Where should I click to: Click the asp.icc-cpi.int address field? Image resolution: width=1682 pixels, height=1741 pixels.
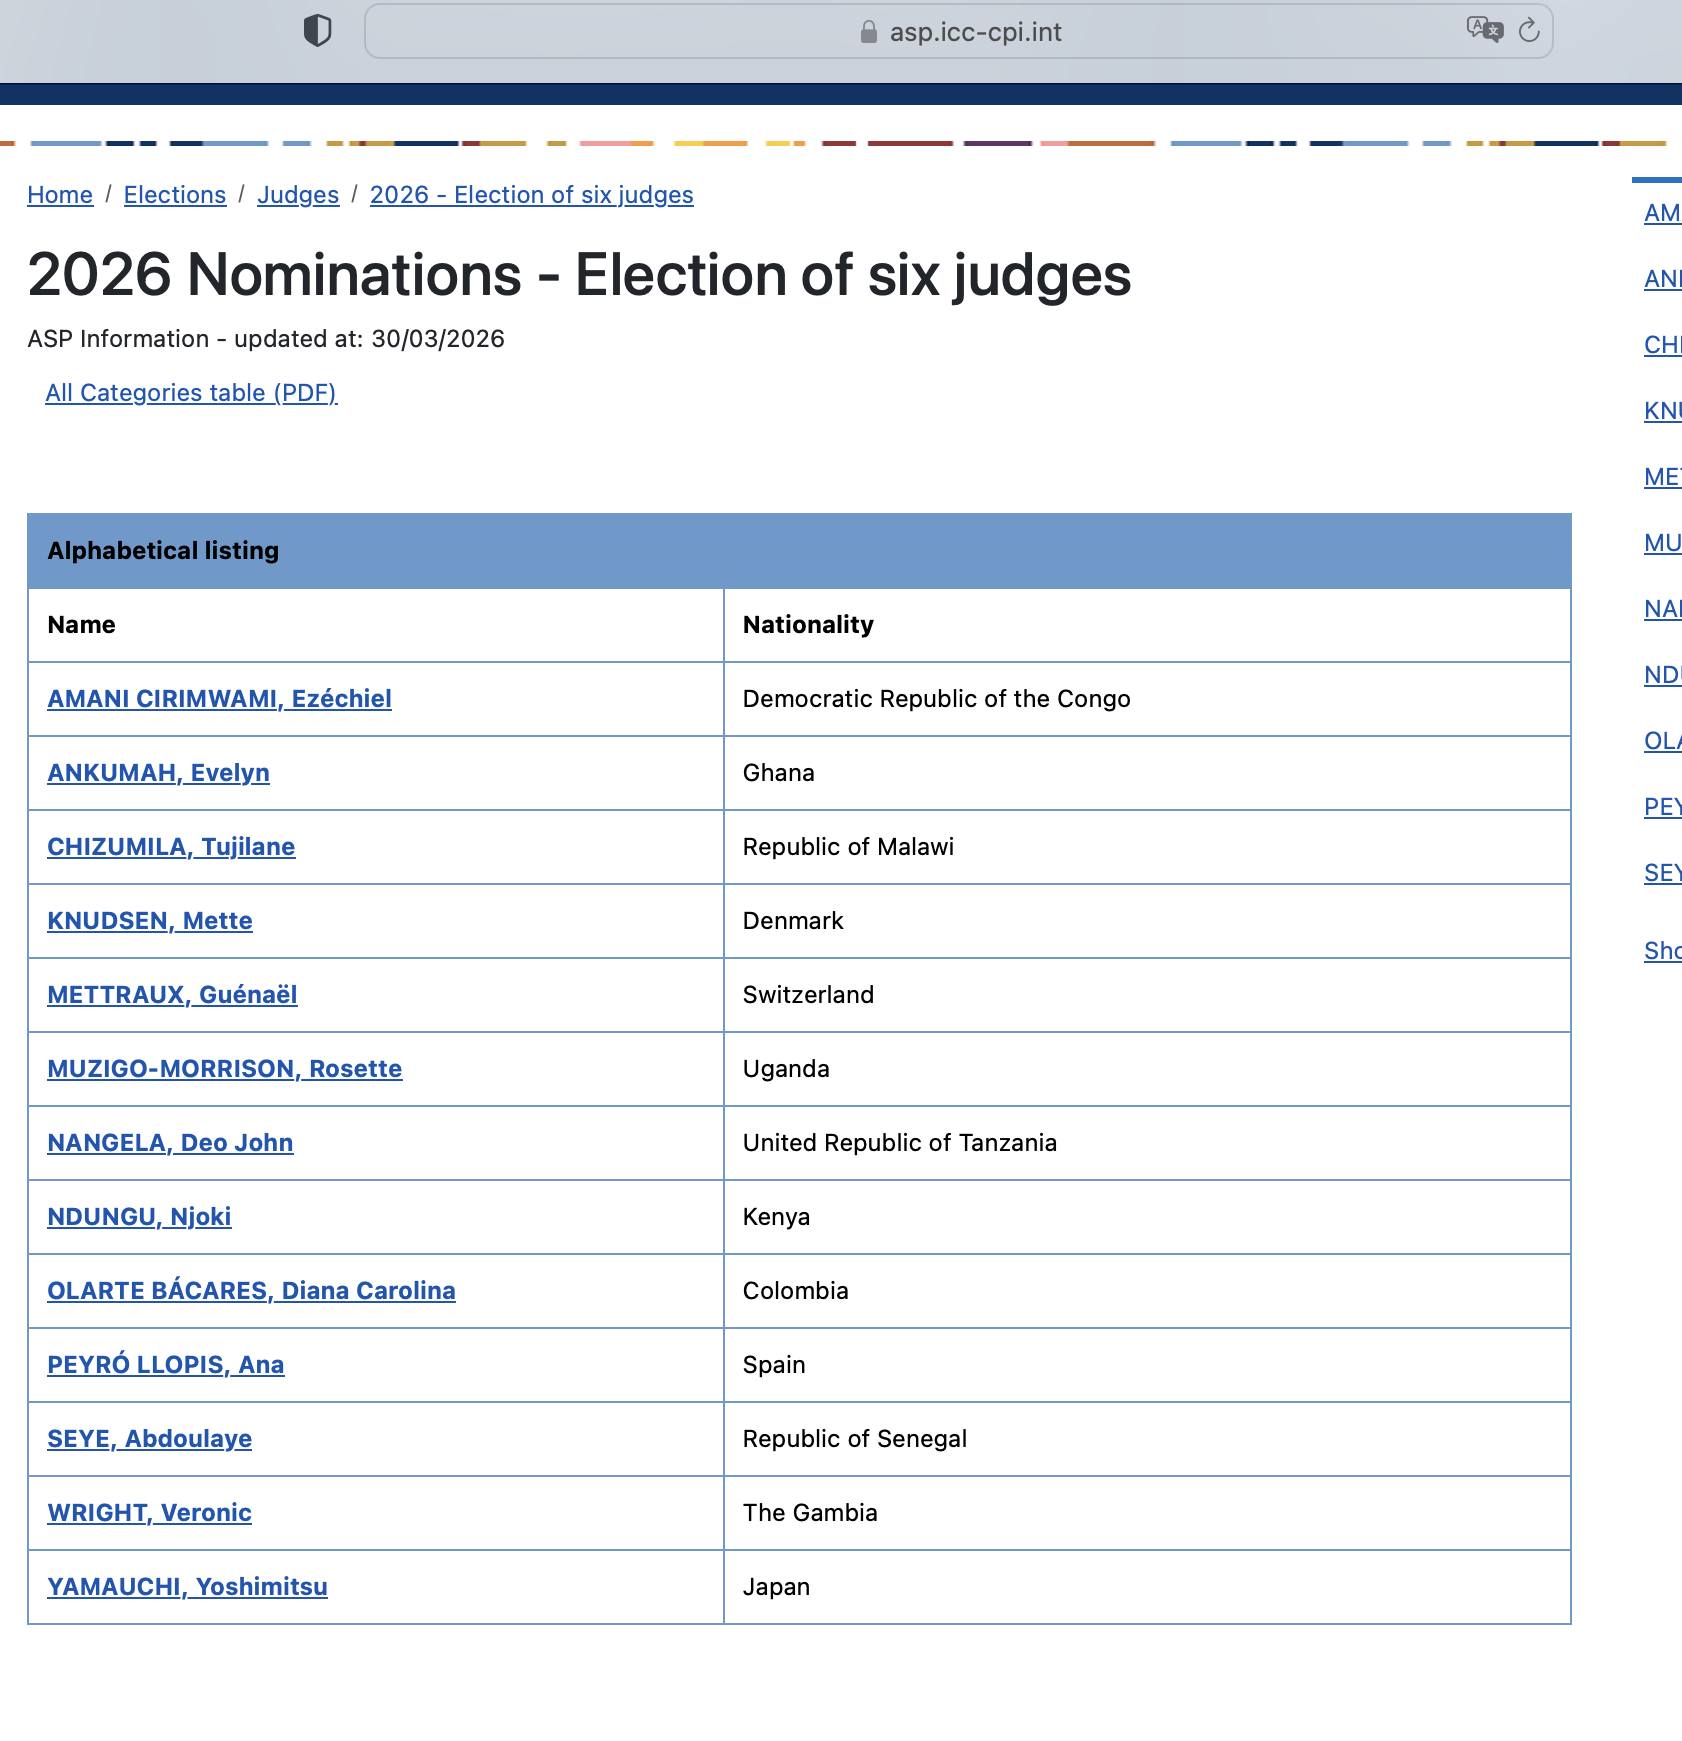coord(975,32)
